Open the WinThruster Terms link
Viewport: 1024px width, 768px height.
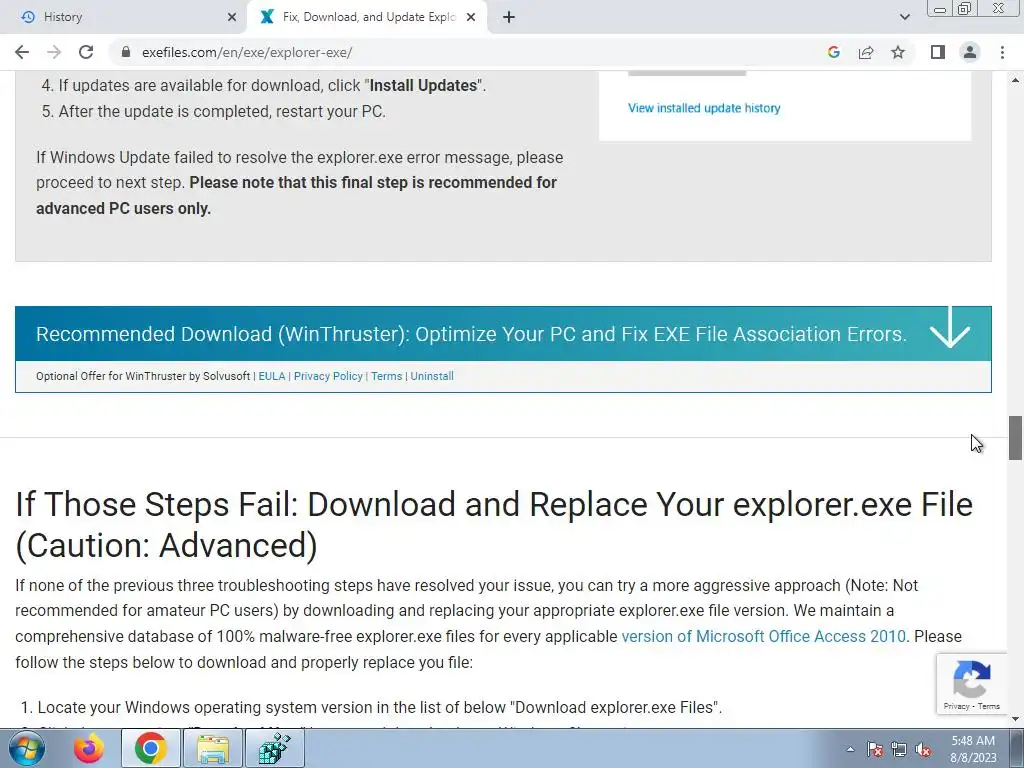click(x=387, y=376)
